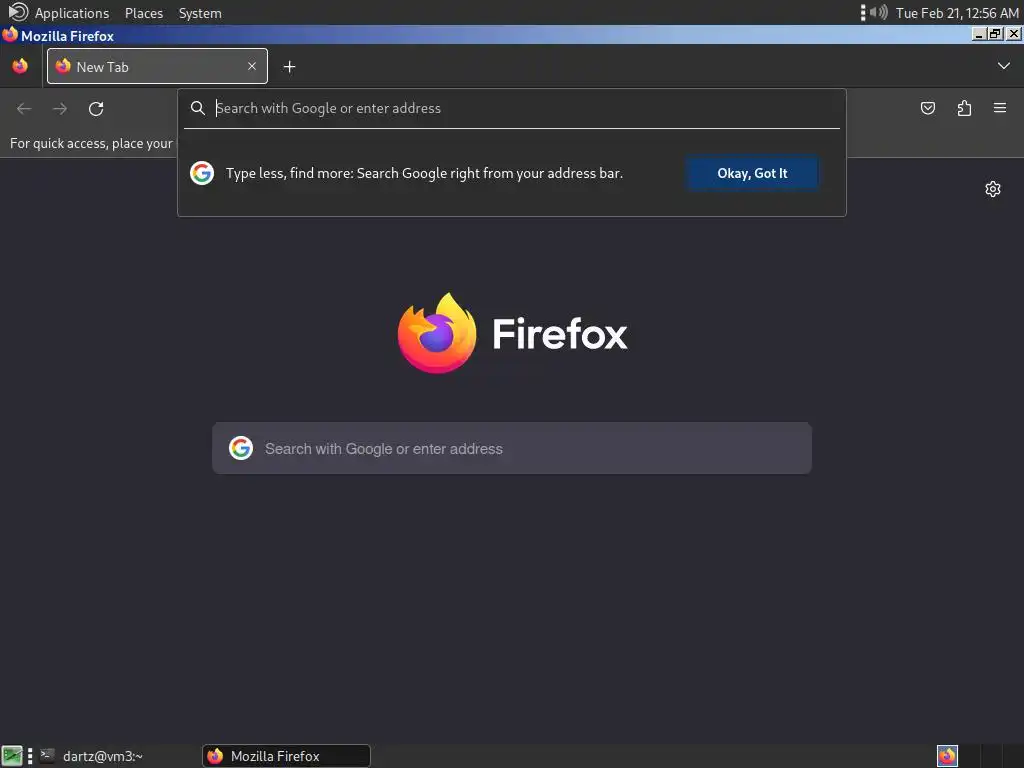Close the New Tab tab
Viewport: 1024px width, 768px height.
(x=251, y=66)
